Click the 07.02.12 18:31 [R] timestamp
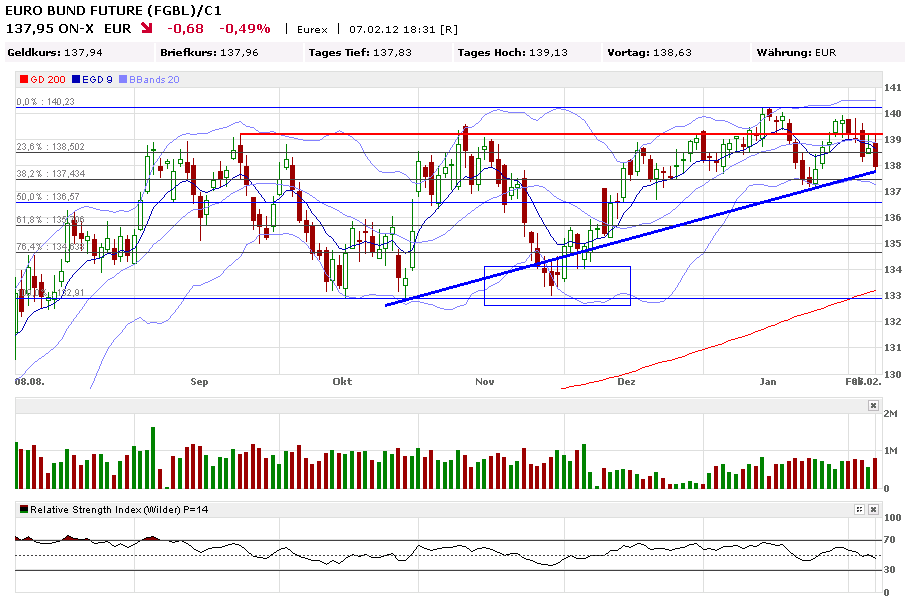 pyautogui.click(x=403, y=29)
